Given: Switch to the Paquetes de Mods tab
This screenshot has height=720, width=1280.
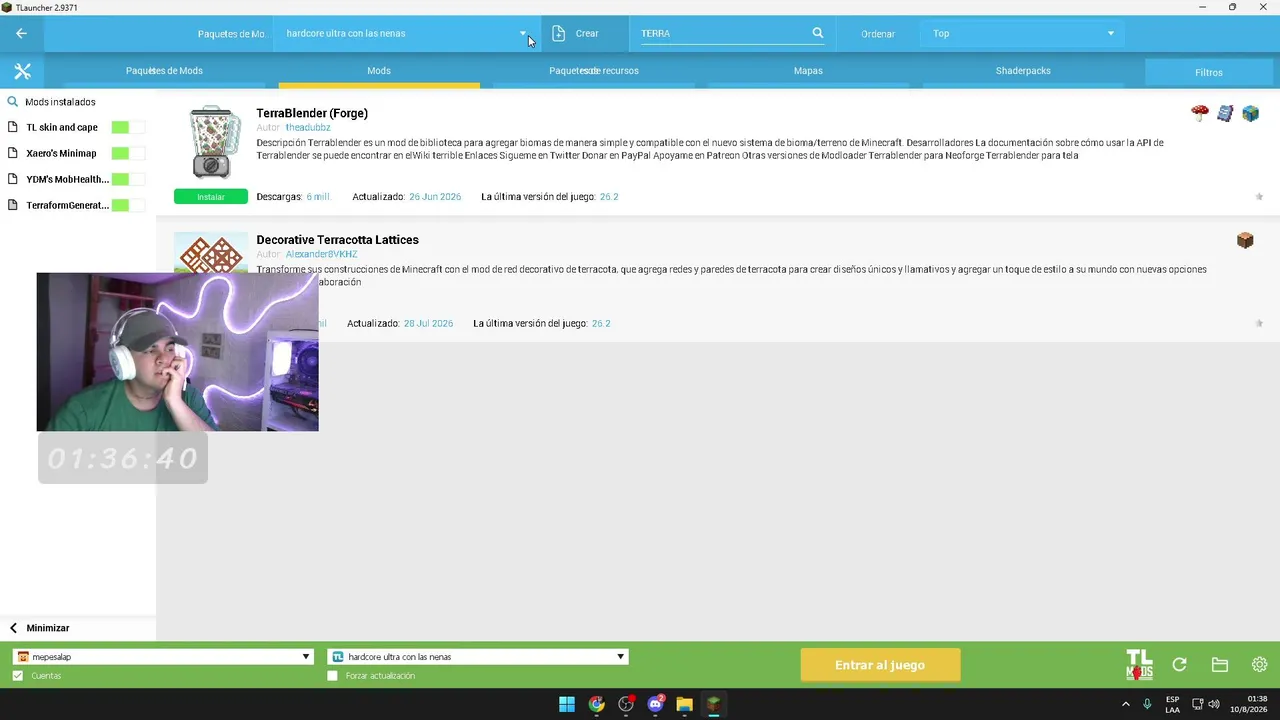Looking at the screenshot, I should pos(164,71).
